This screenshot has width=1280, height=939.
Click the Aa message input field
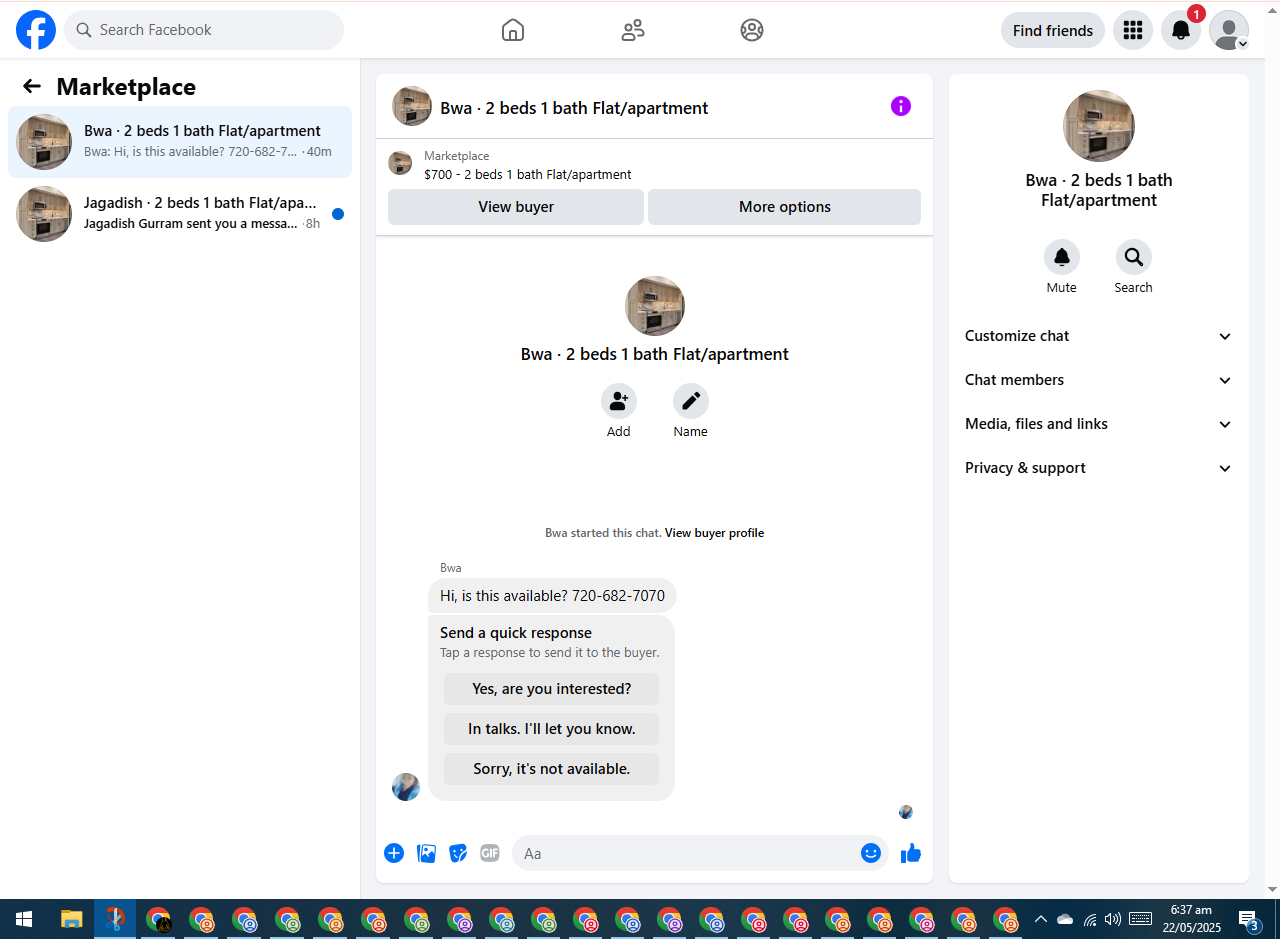(685, 853)
